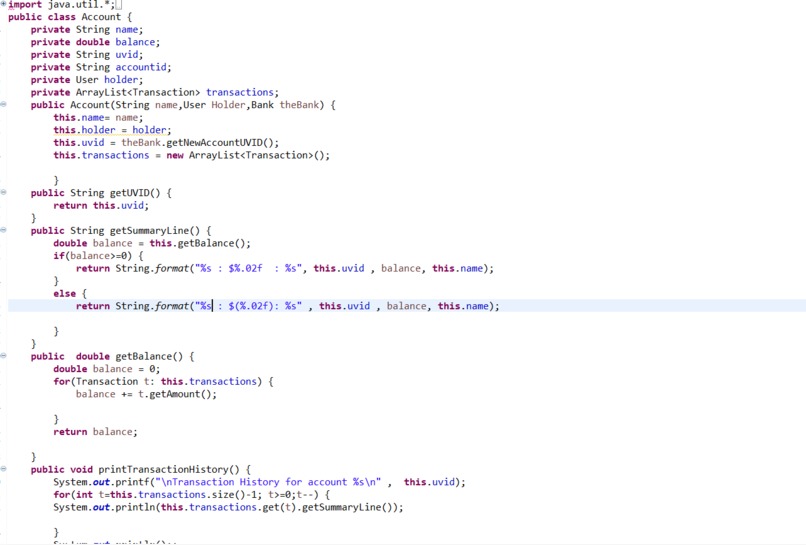This screenshot has height=545, width=806.
Task: Click the 'for(int t=this.transactions.size()-1' loop line
Action: [x=192, y=495]
